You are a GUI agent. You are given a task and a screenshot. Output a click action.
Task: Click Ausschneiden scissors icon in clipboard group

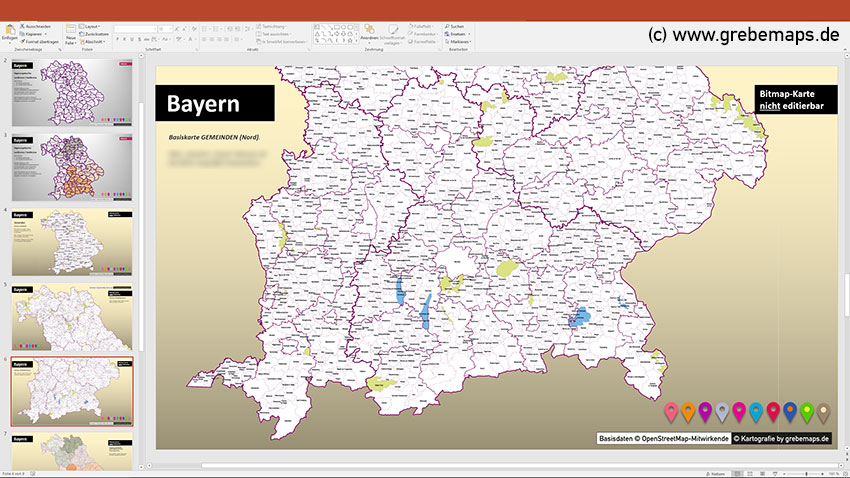point(23,25)
